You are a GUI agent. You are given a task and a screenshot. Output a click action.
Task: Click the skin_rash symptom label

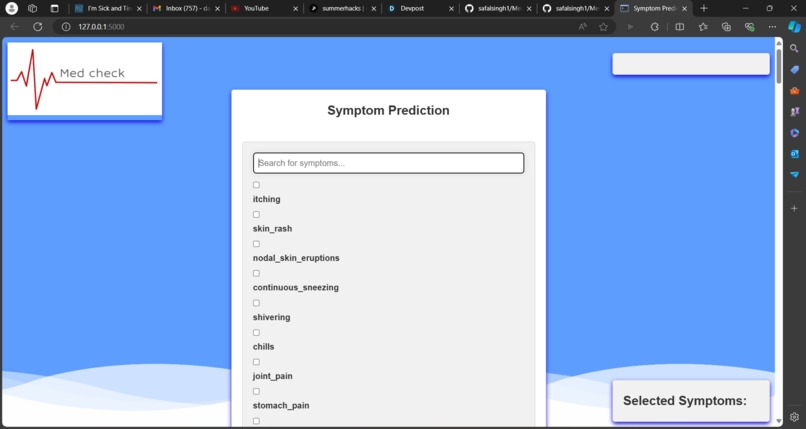tap(272, 229)
